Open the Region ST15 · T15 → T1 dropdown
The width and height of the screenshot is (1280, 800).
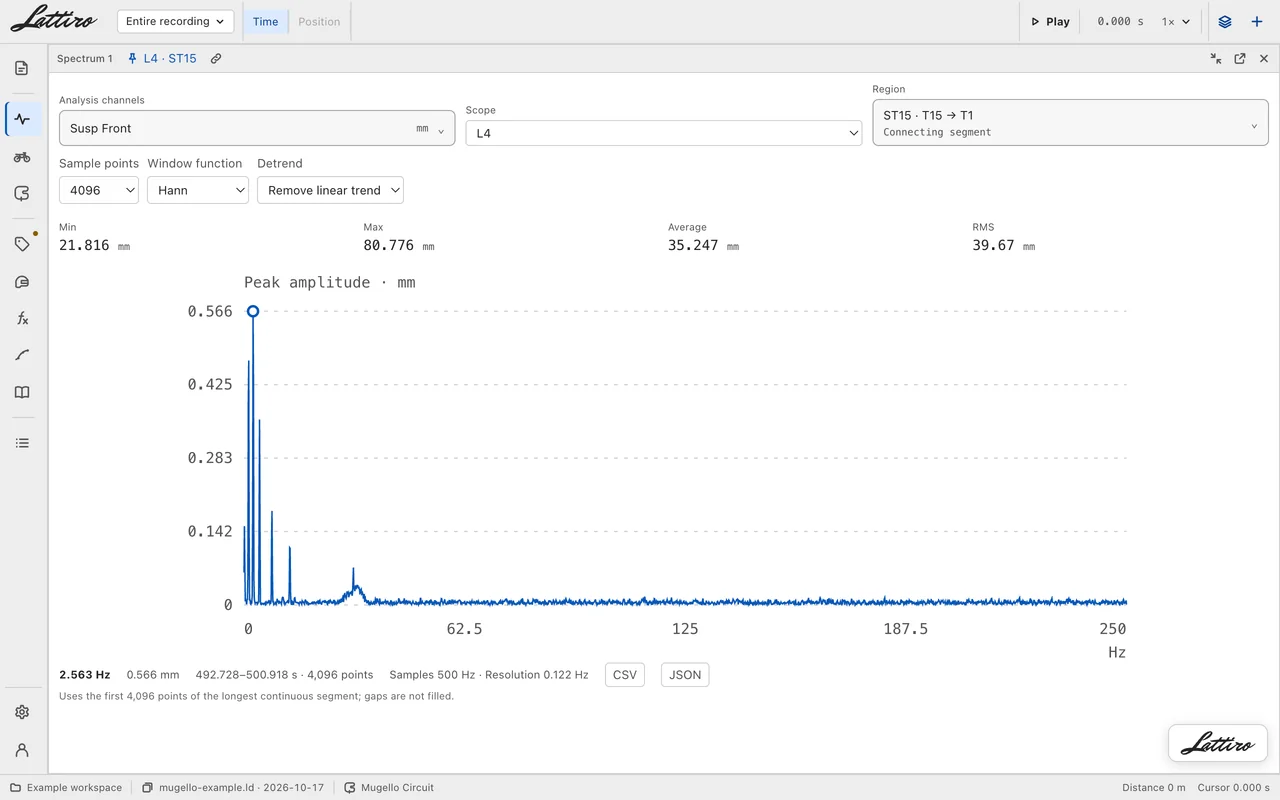[1071, 123]
